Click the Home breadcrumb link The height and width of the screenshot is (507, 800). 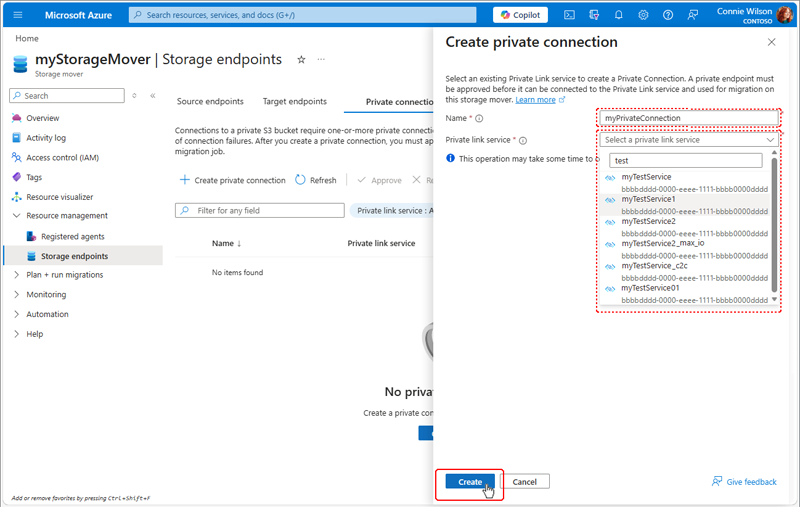(27, 38)
